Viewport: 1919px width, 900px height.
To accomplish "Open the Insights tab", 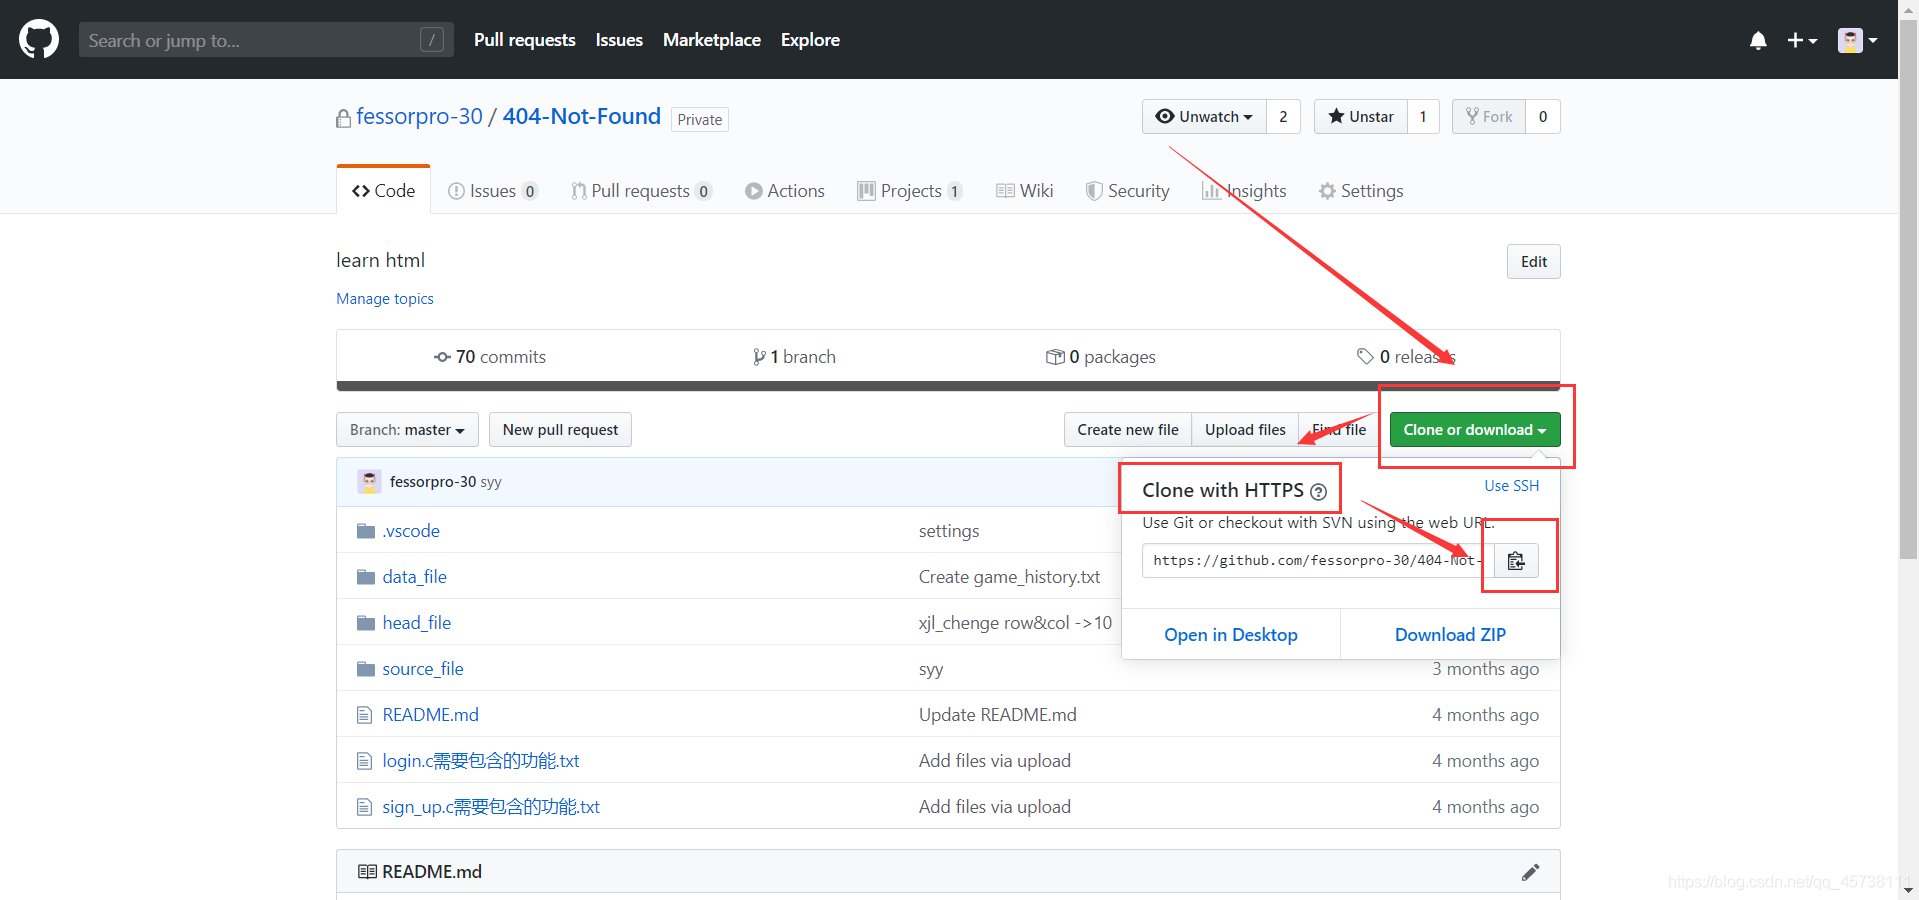I will (1244, 191).
